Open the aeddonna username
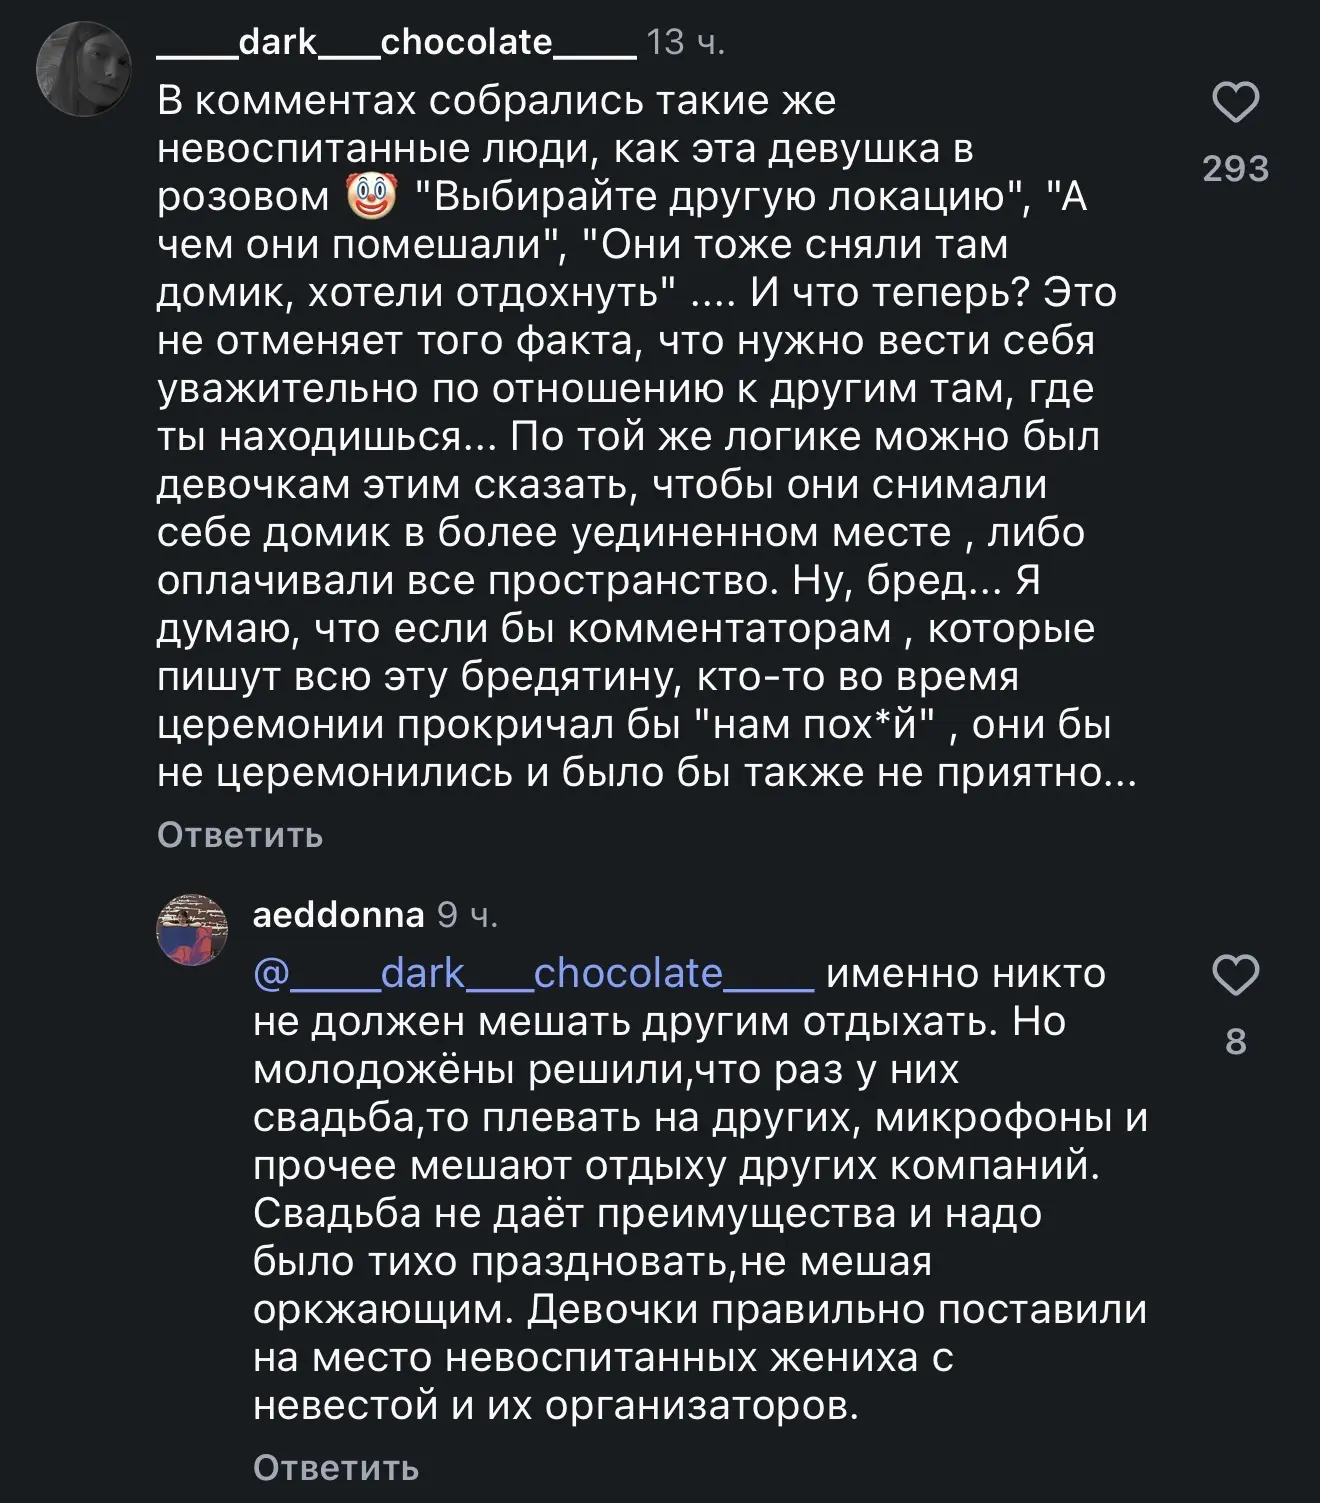This screenshot has width=1320, height=1503. [339, 914]
